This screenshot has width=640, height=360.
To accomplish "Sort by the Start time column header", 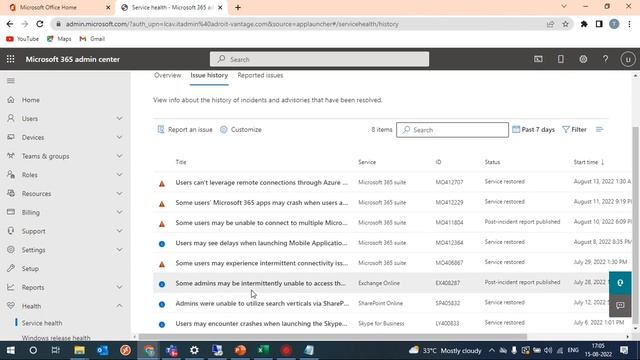I will click(589, 162).
